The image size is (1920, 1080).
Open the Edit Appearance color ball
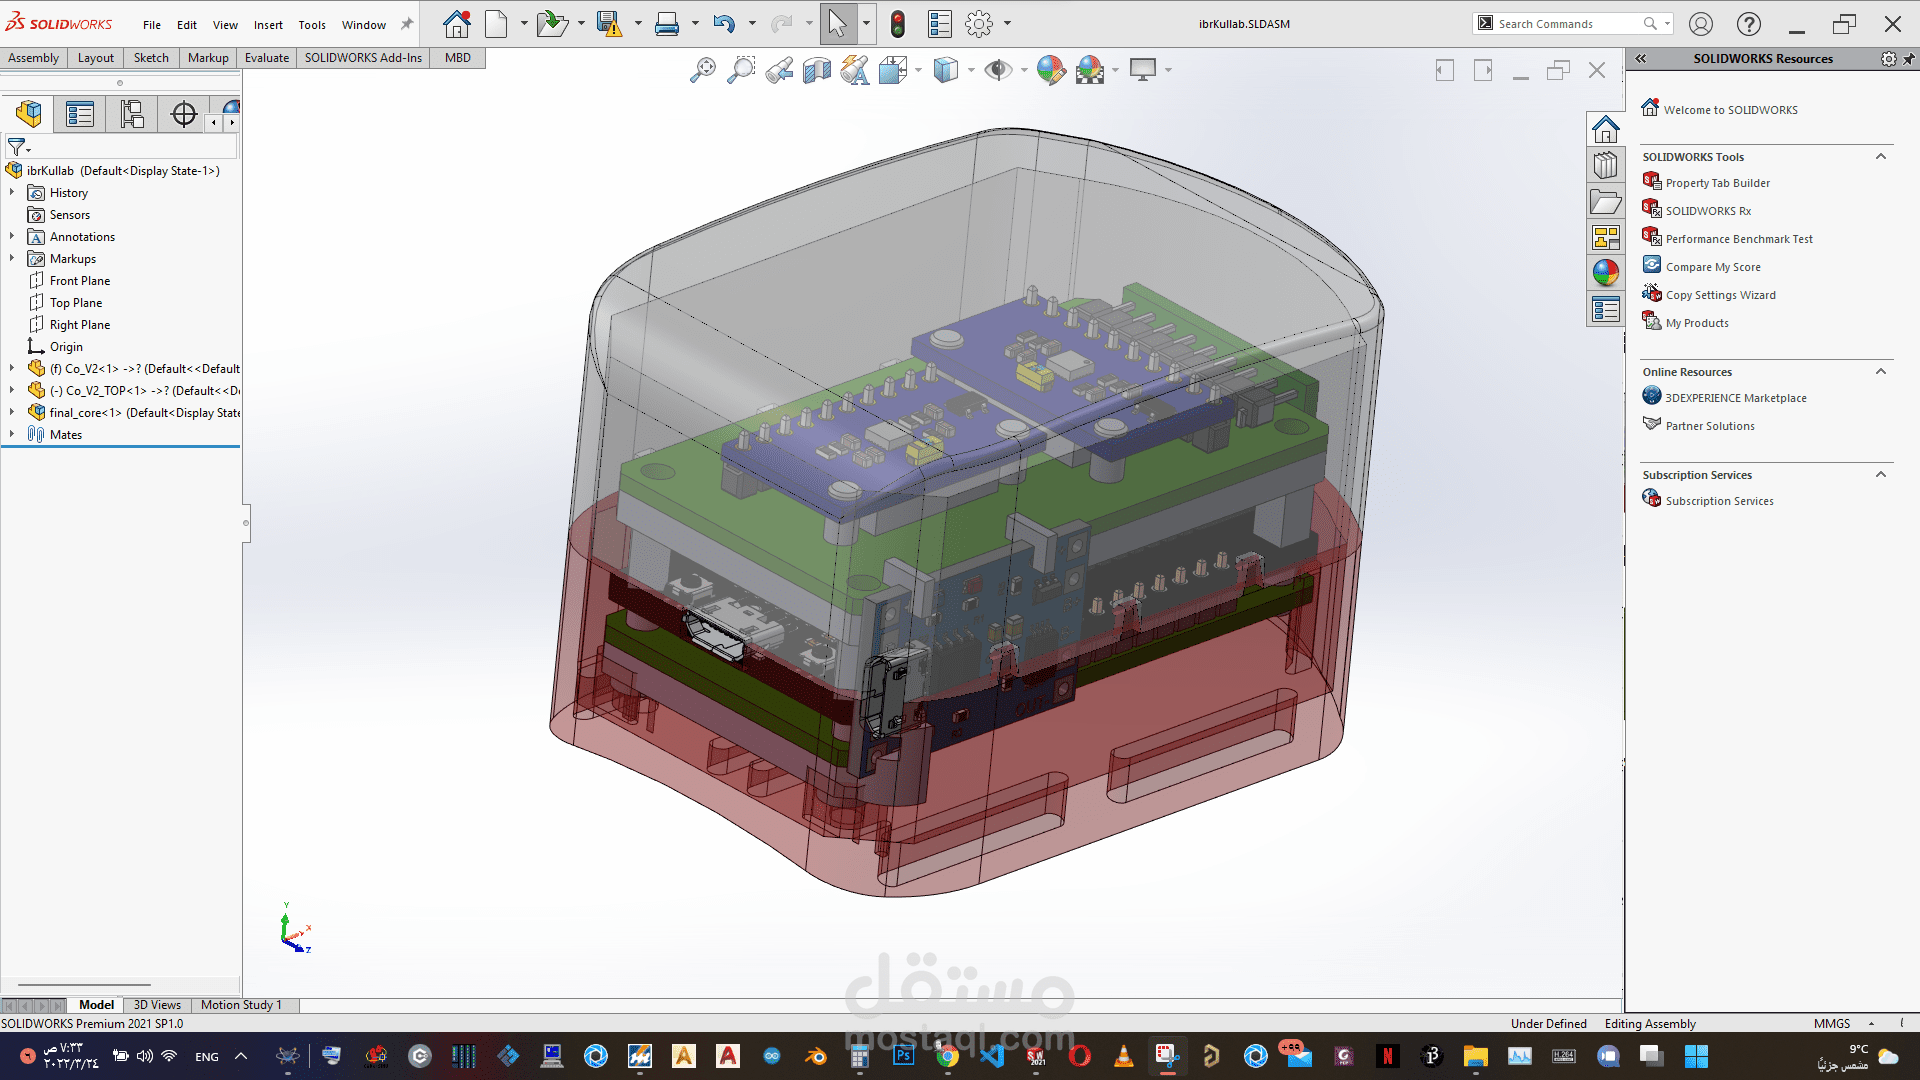(1051, 70)
